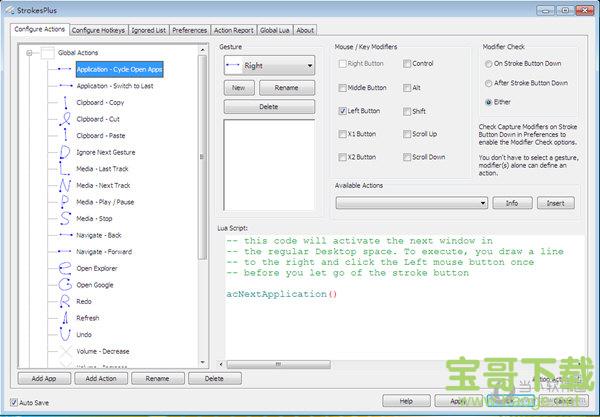Toggle the Auto Save checkbox
This screenshot has height=417, width=600.
(x=14, y=402)
